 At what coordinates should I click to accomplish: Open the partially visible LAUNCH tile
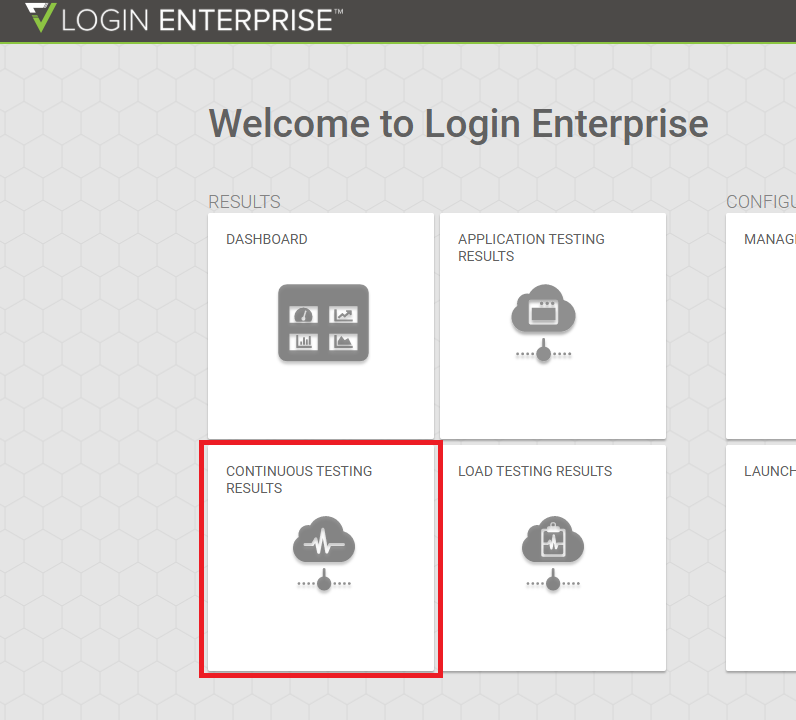761,558
